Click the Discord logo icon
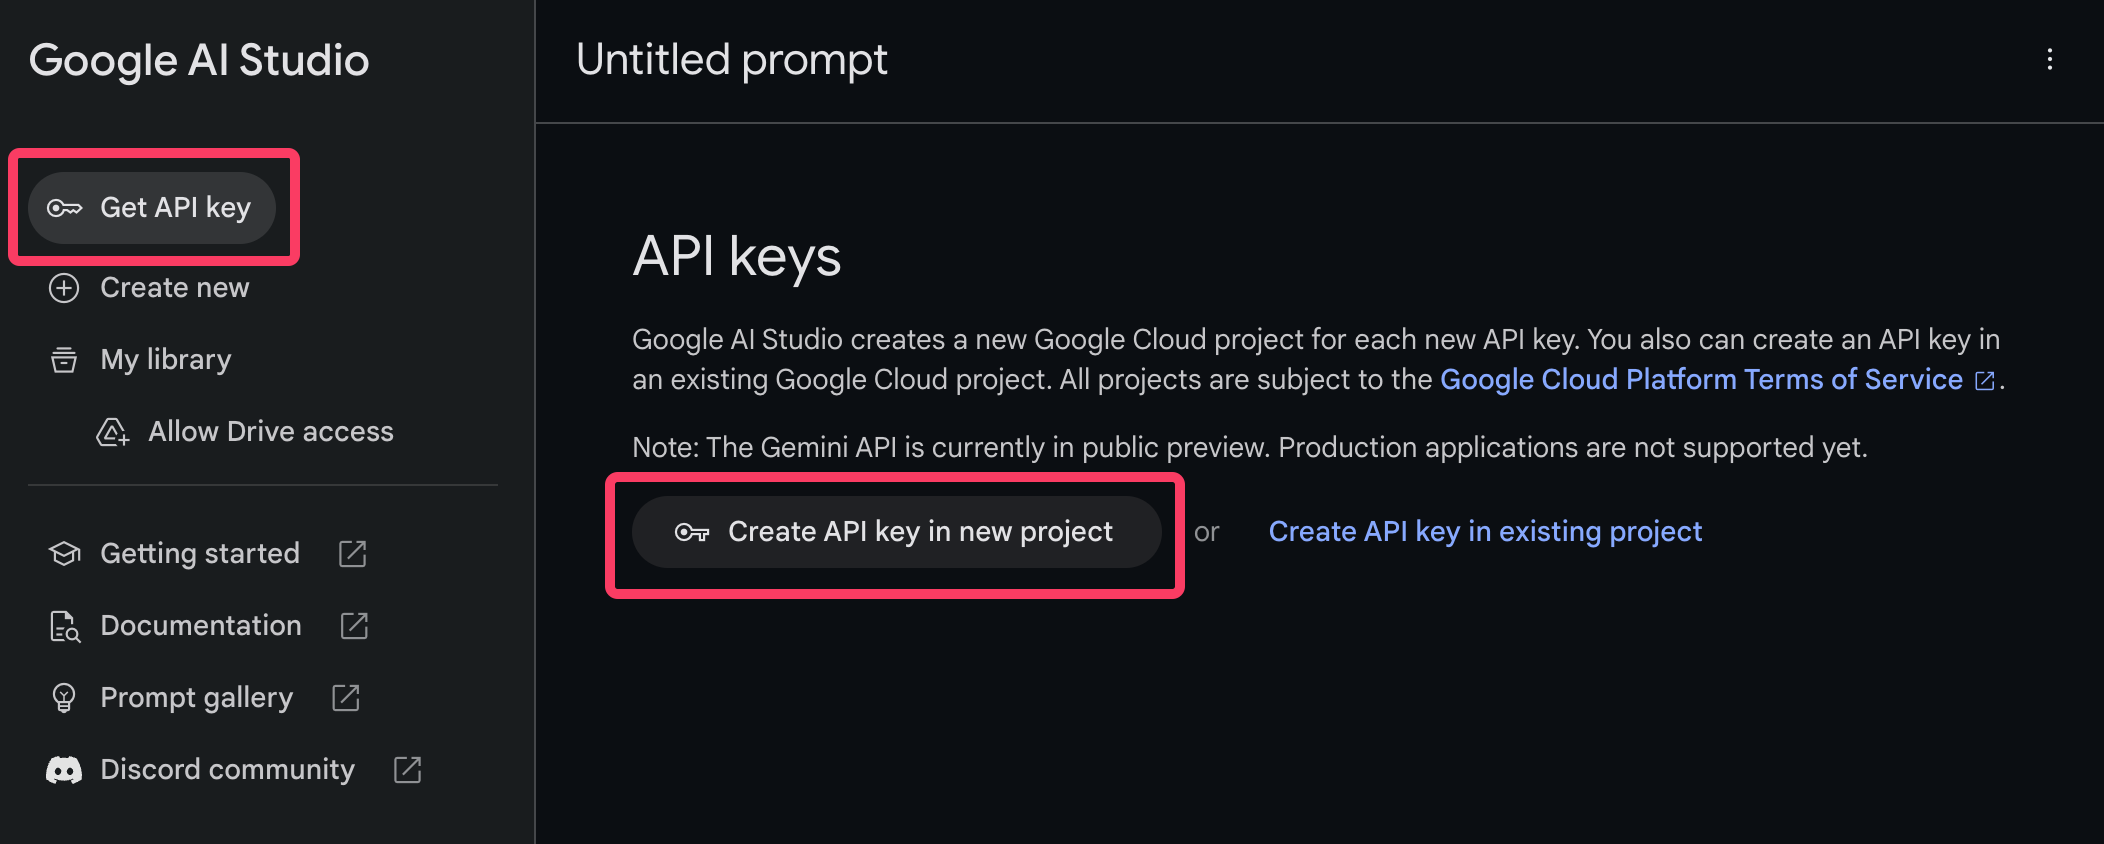Screen dimensions: 2104x844 [x=64, y=770]
